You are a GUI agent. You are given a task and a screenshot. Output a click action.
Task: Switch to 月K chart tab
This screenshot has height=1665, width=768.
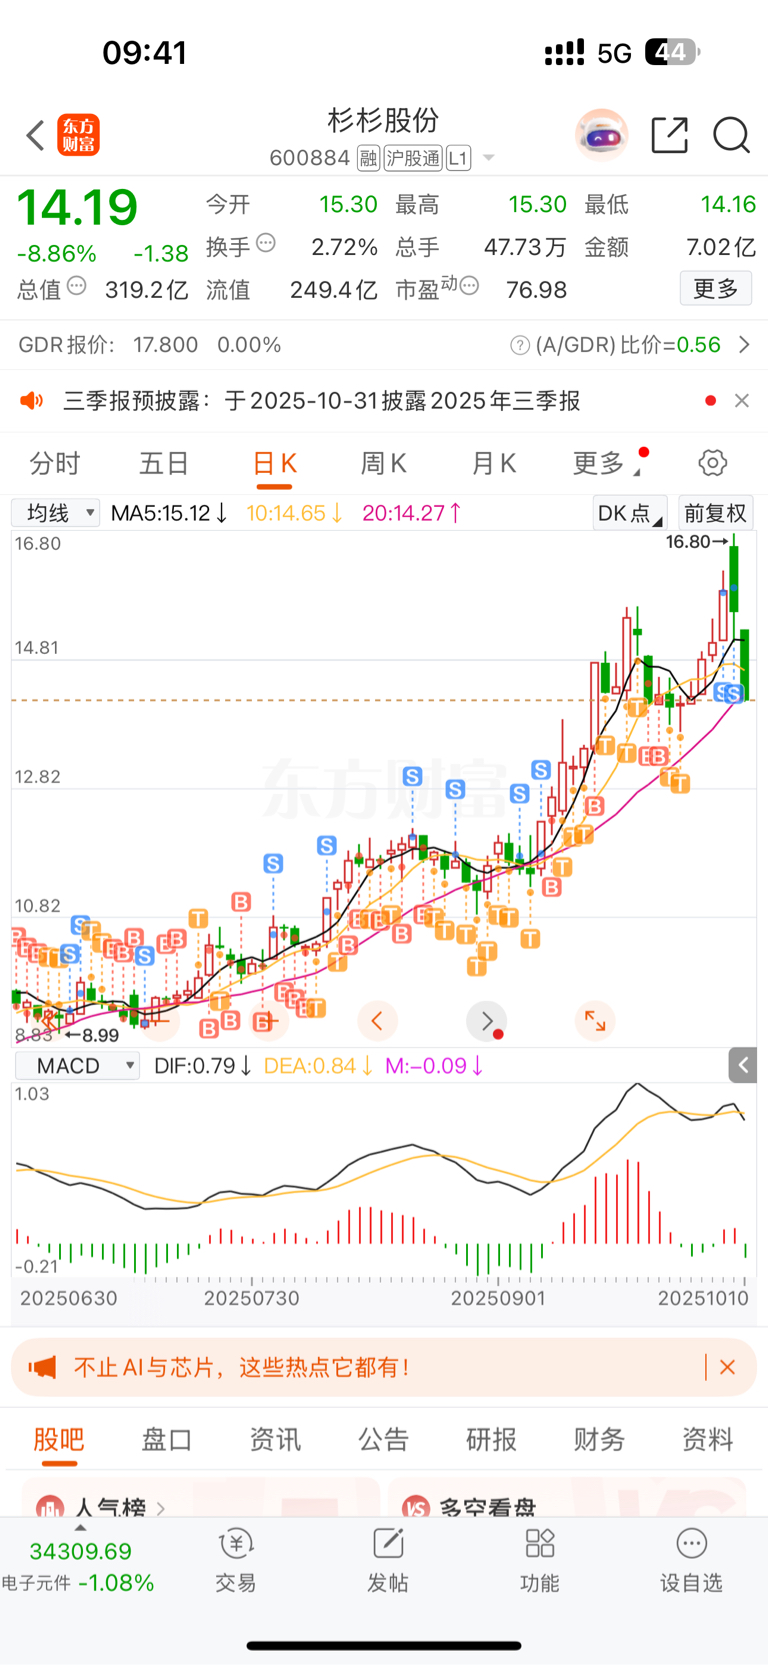493,463
